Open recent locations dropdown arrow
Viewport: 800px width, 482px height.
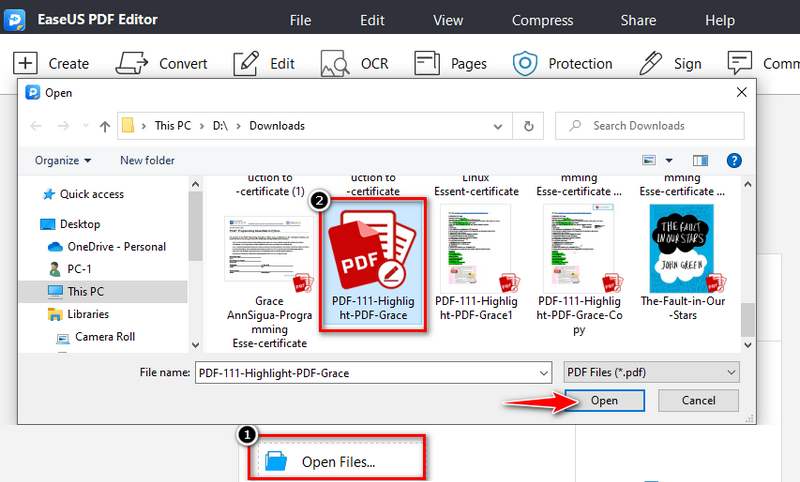coord(86,125)
